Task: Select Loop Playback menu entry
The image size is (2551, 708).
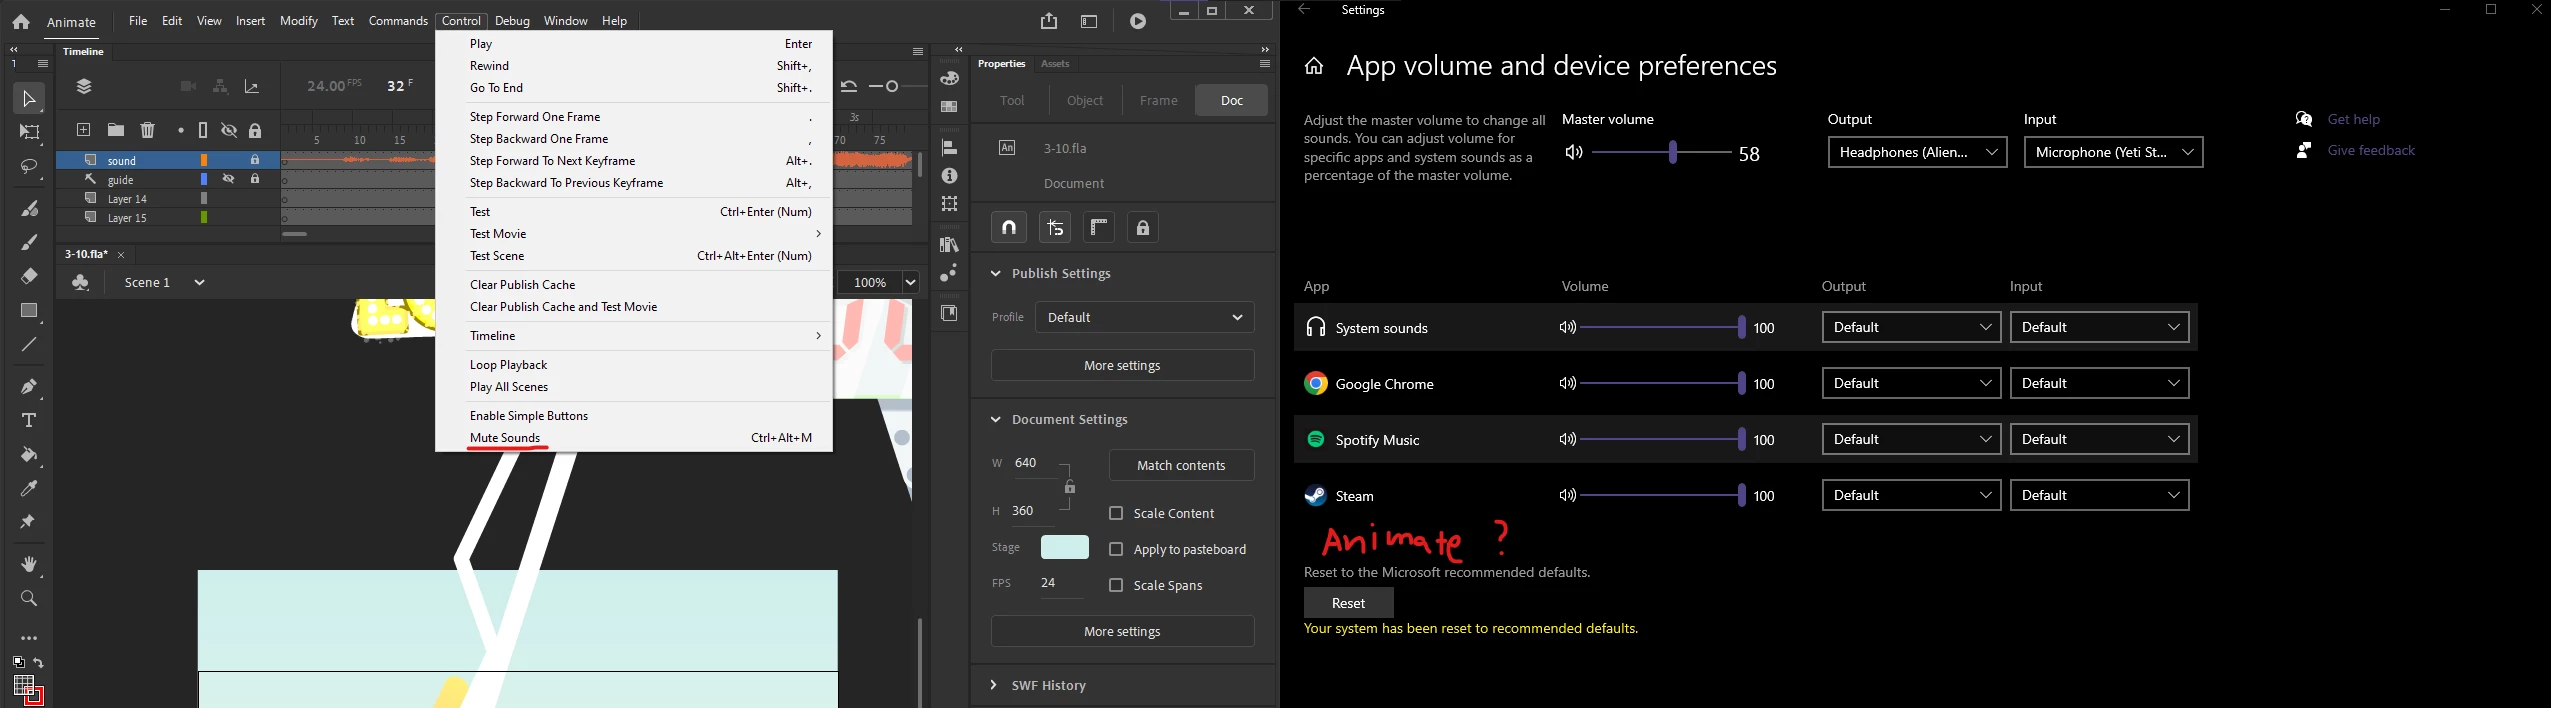Action: [x=634, y=365]
